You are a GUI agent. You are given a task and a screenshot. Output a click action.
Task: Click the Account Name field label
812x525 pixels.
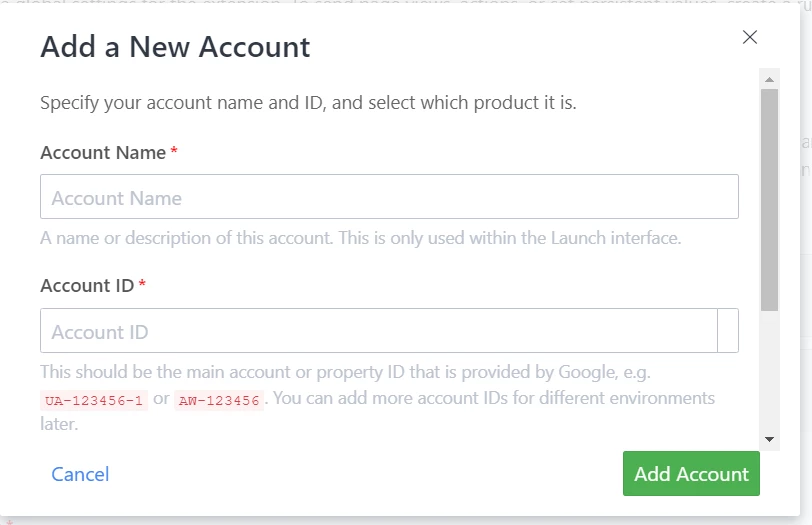pyautogui.click(x=103, y=153)
